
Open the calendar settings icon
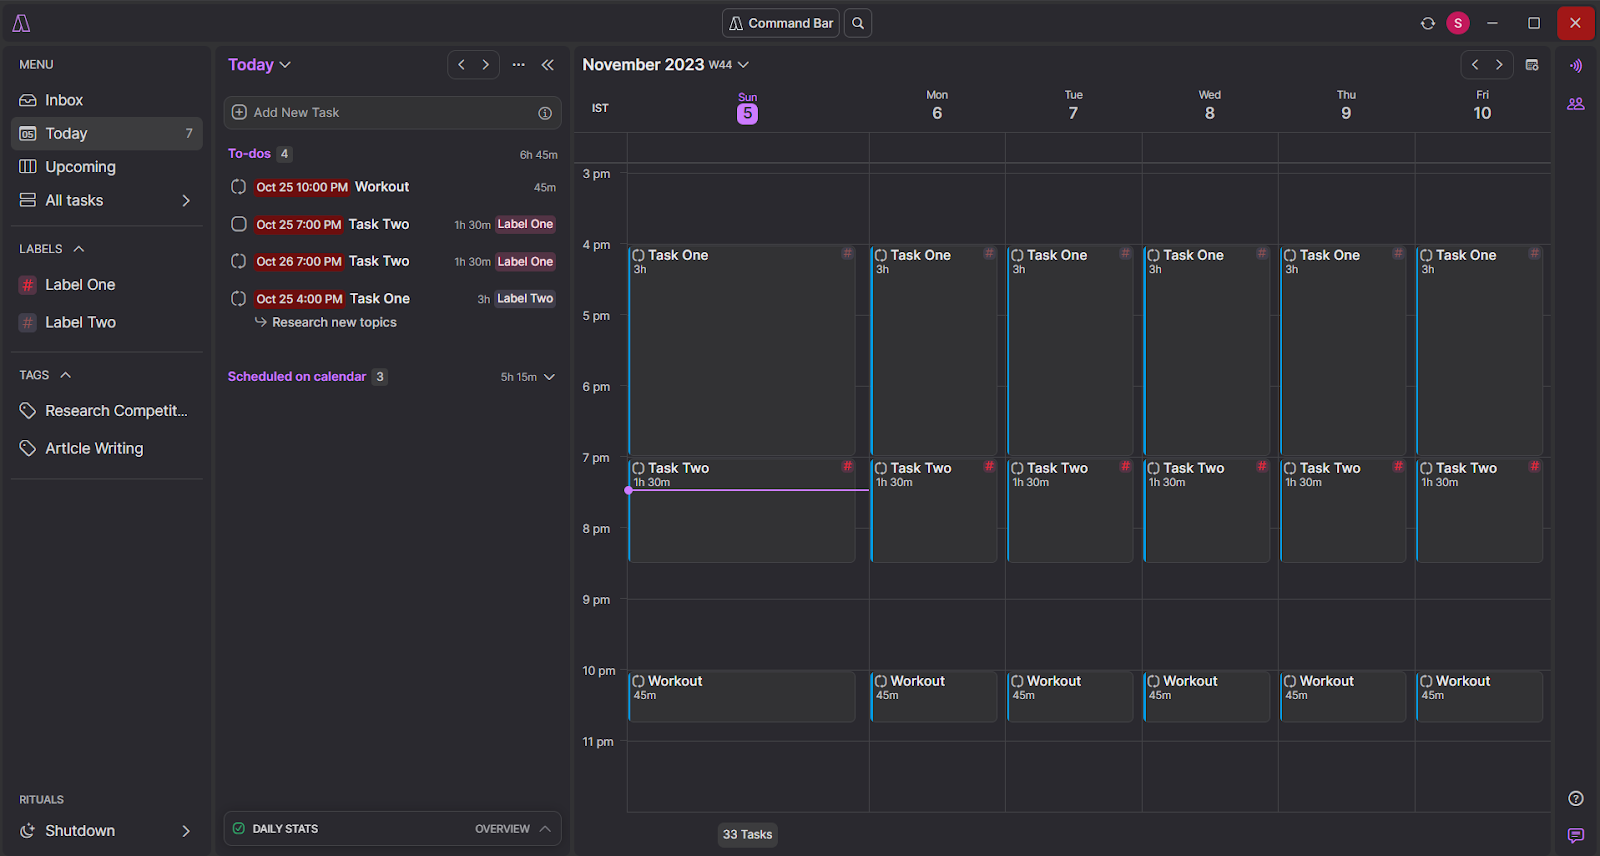pos(1532,65)
